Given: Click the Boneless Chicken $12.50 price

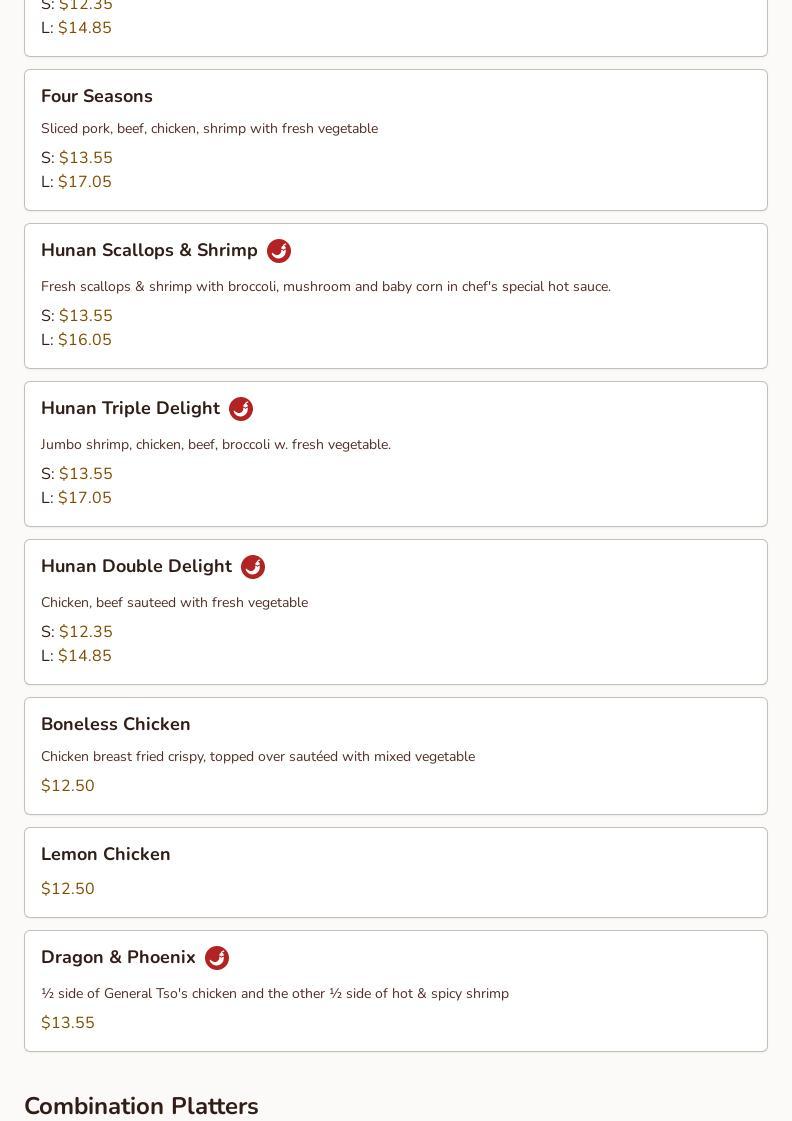Looking at the screenshot, I should coord(68,786).
